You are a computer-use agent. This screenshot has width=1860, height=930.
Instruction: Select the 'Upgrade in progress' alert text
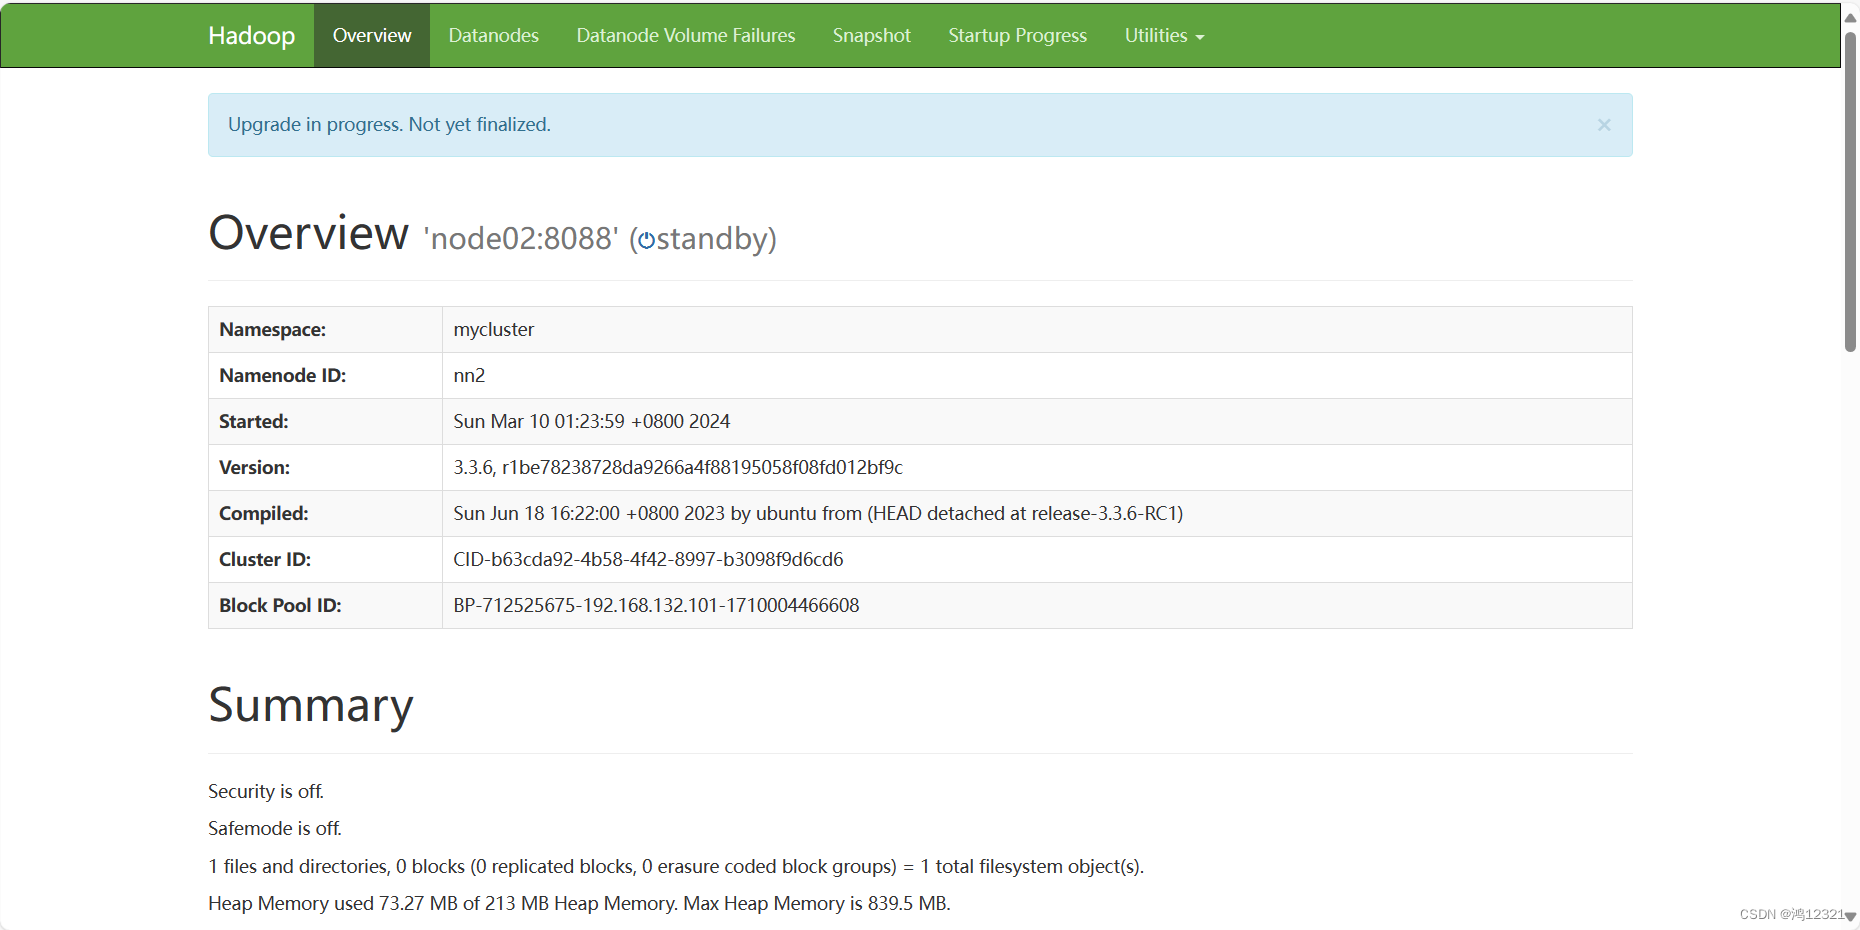point(389,124)
